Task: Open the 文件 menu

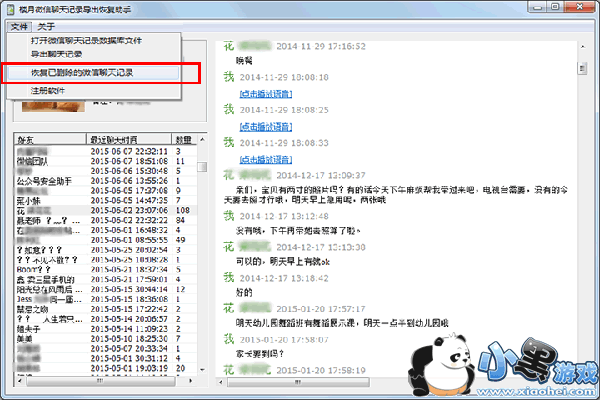Action: (19, 27)
